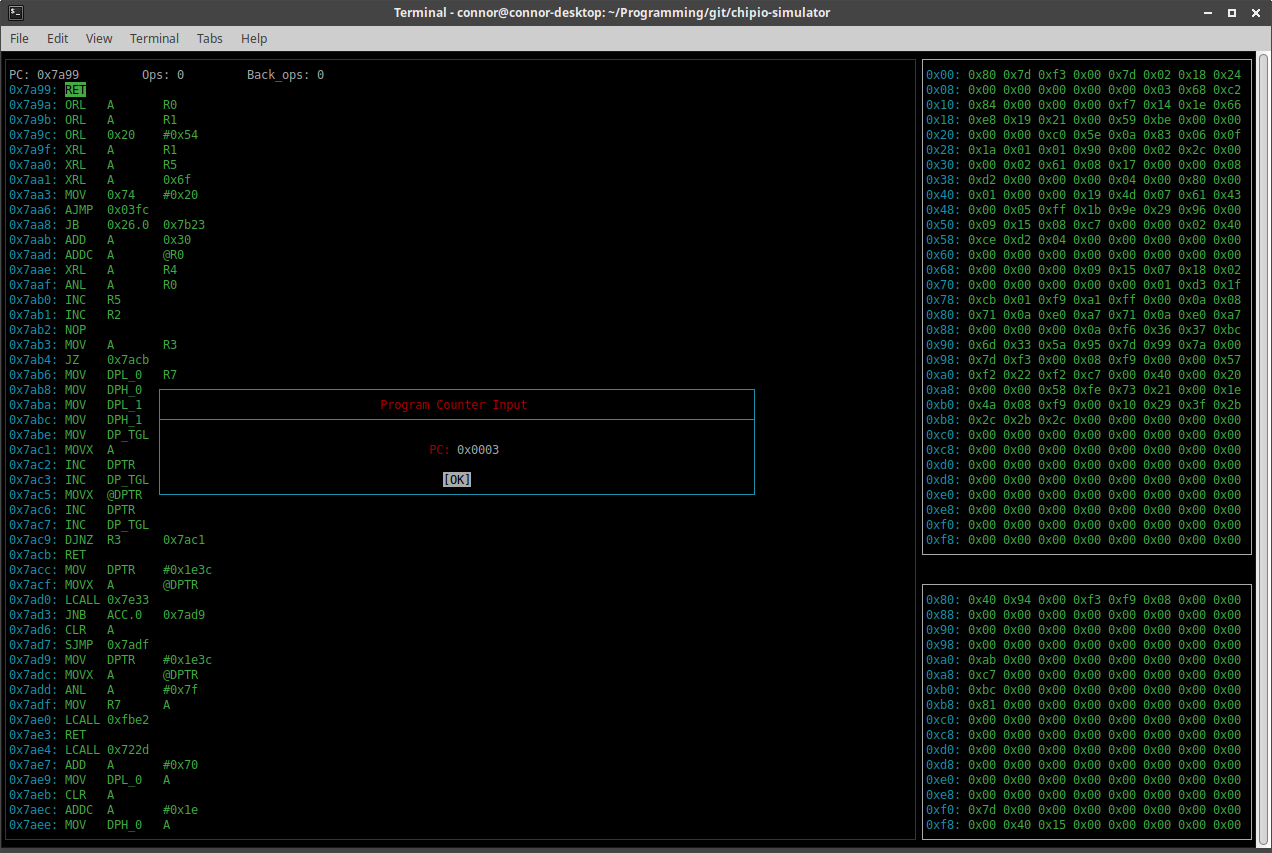Click lower memory row 0xb8 address label

point(943,705)
